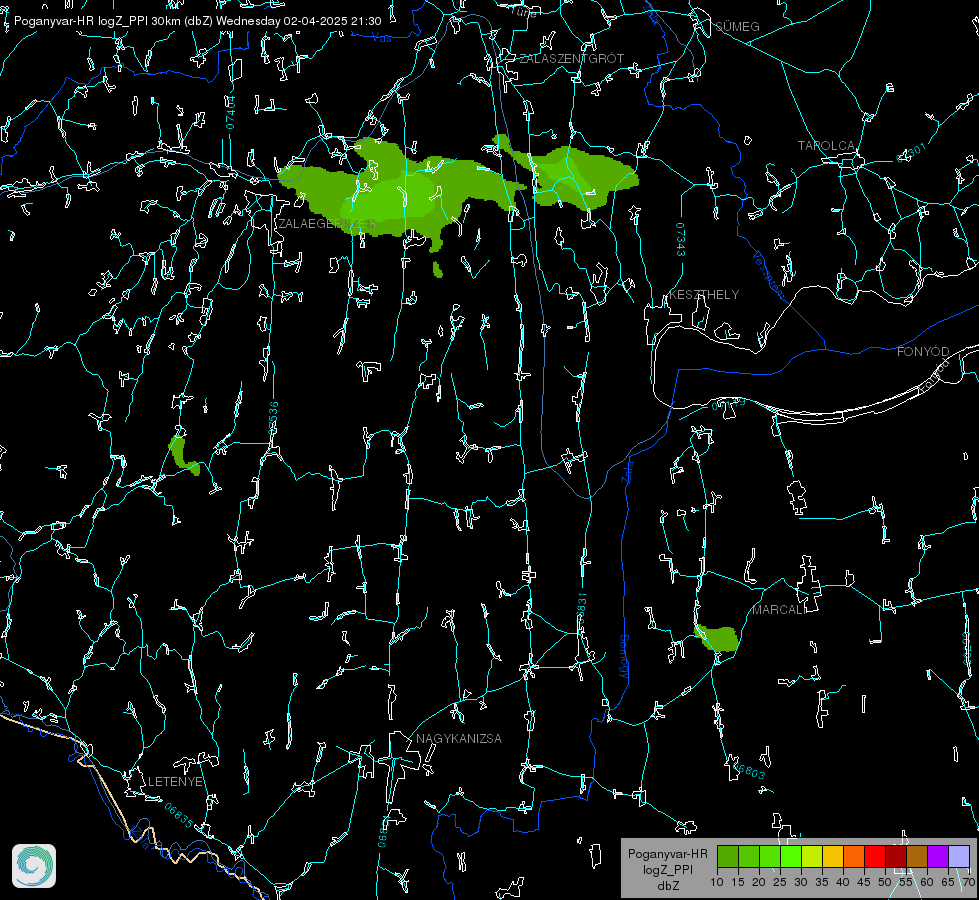Viewport: 979px width, 900px height.
Task: Click road number 07404 label
Action: coord(231,112)
